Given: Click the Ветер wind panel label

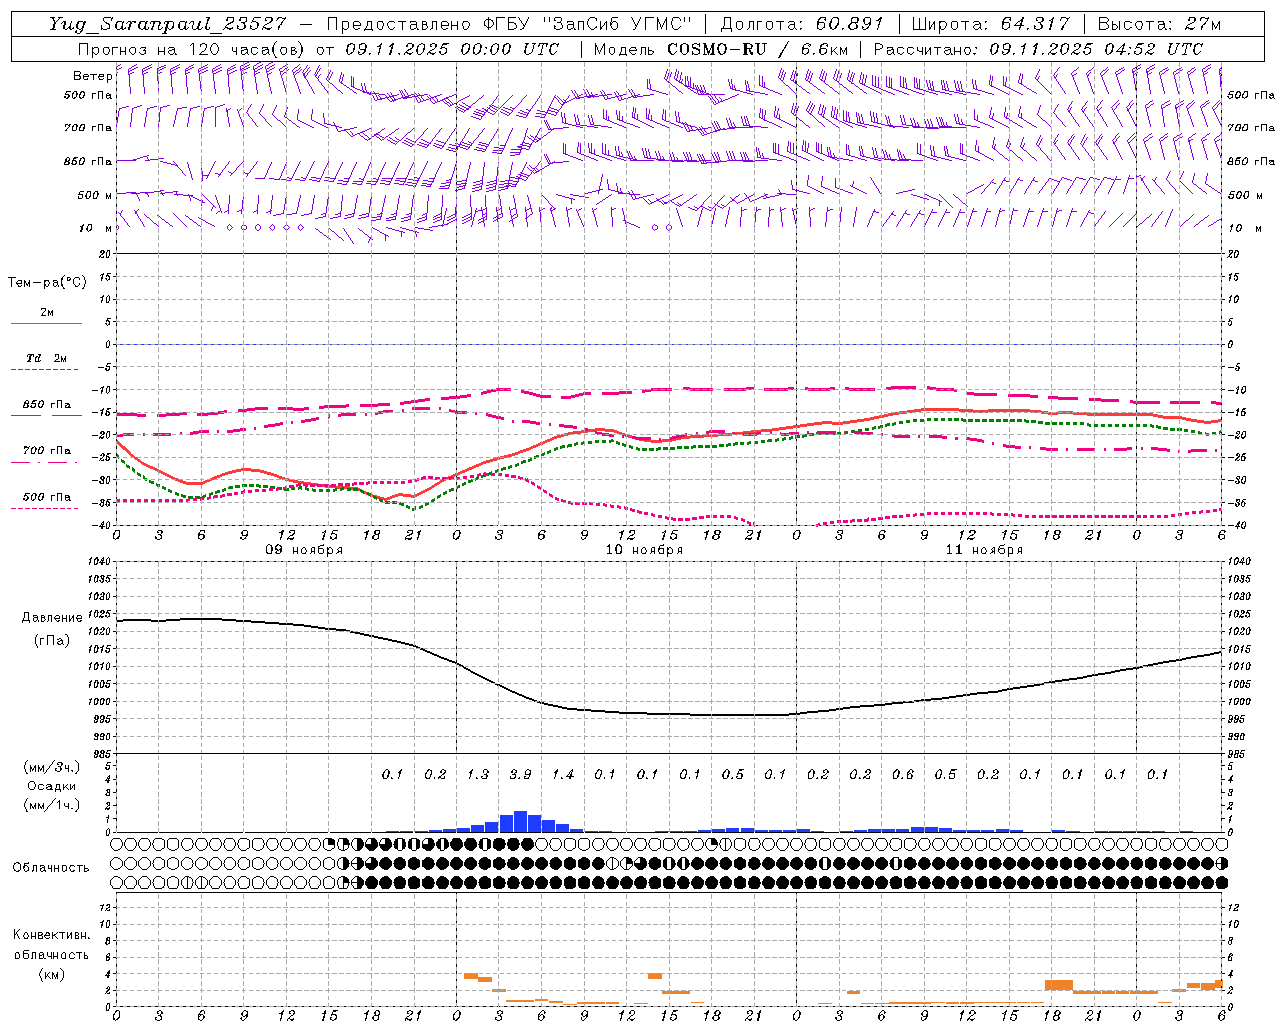Looking at the screenshot, I should pyautogui.click(x=92, y=76).
